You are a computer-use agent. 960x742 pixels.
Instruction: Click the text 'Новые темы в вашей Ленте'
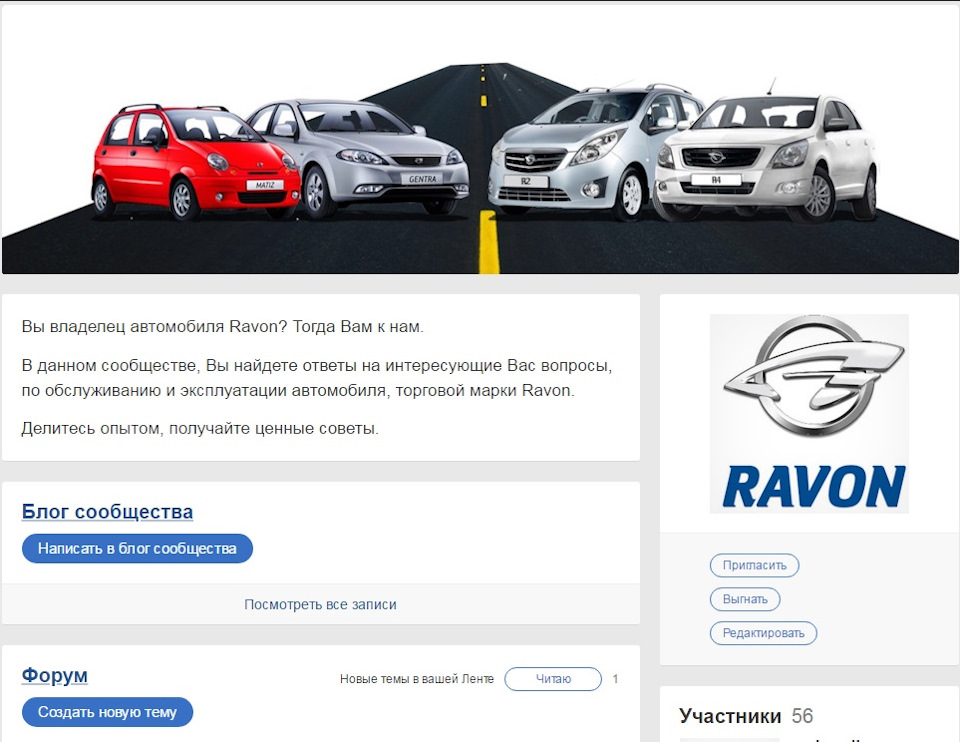[x=416, y=679]
